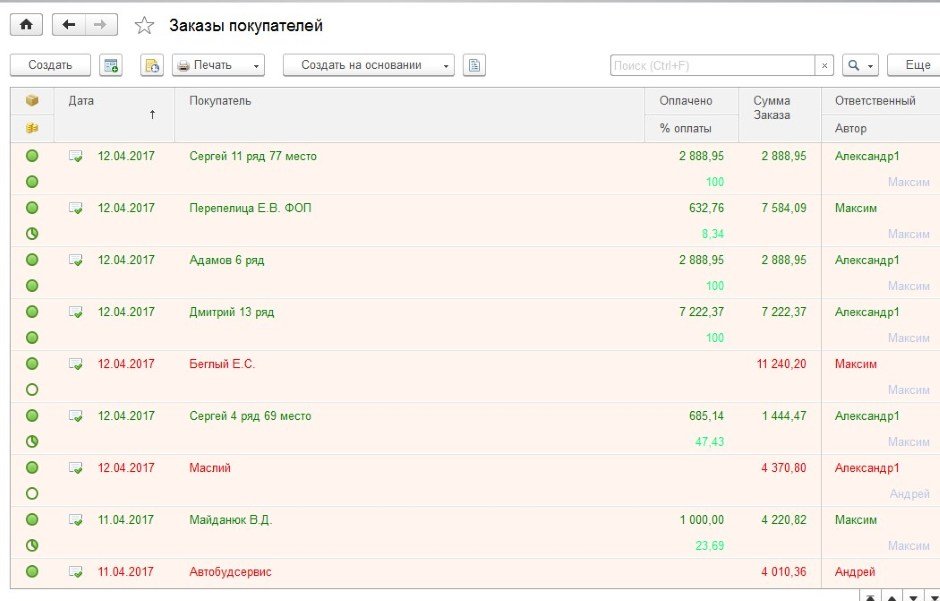This screenshot has height=601, width=940.
Task: Clear the search field with the x
Action: 824,65
